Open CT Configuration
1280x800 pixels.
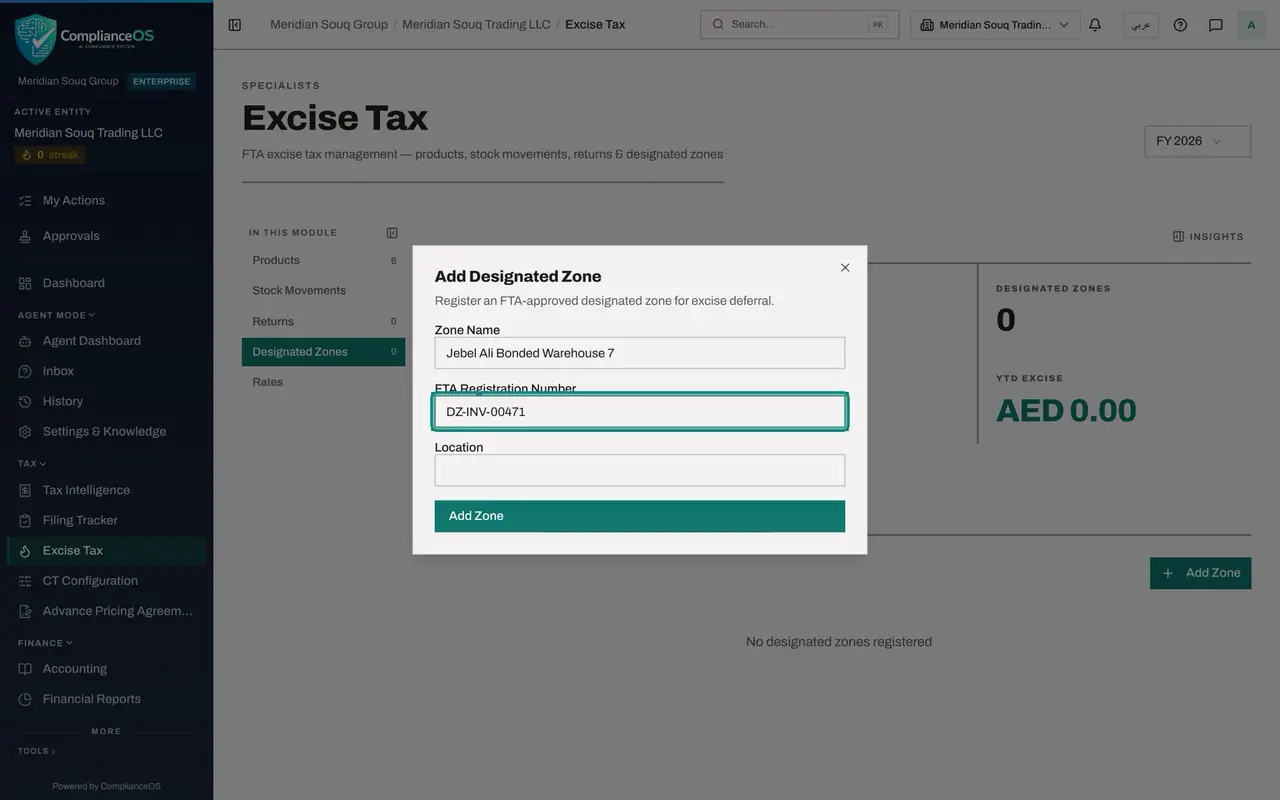pos(107,581)
